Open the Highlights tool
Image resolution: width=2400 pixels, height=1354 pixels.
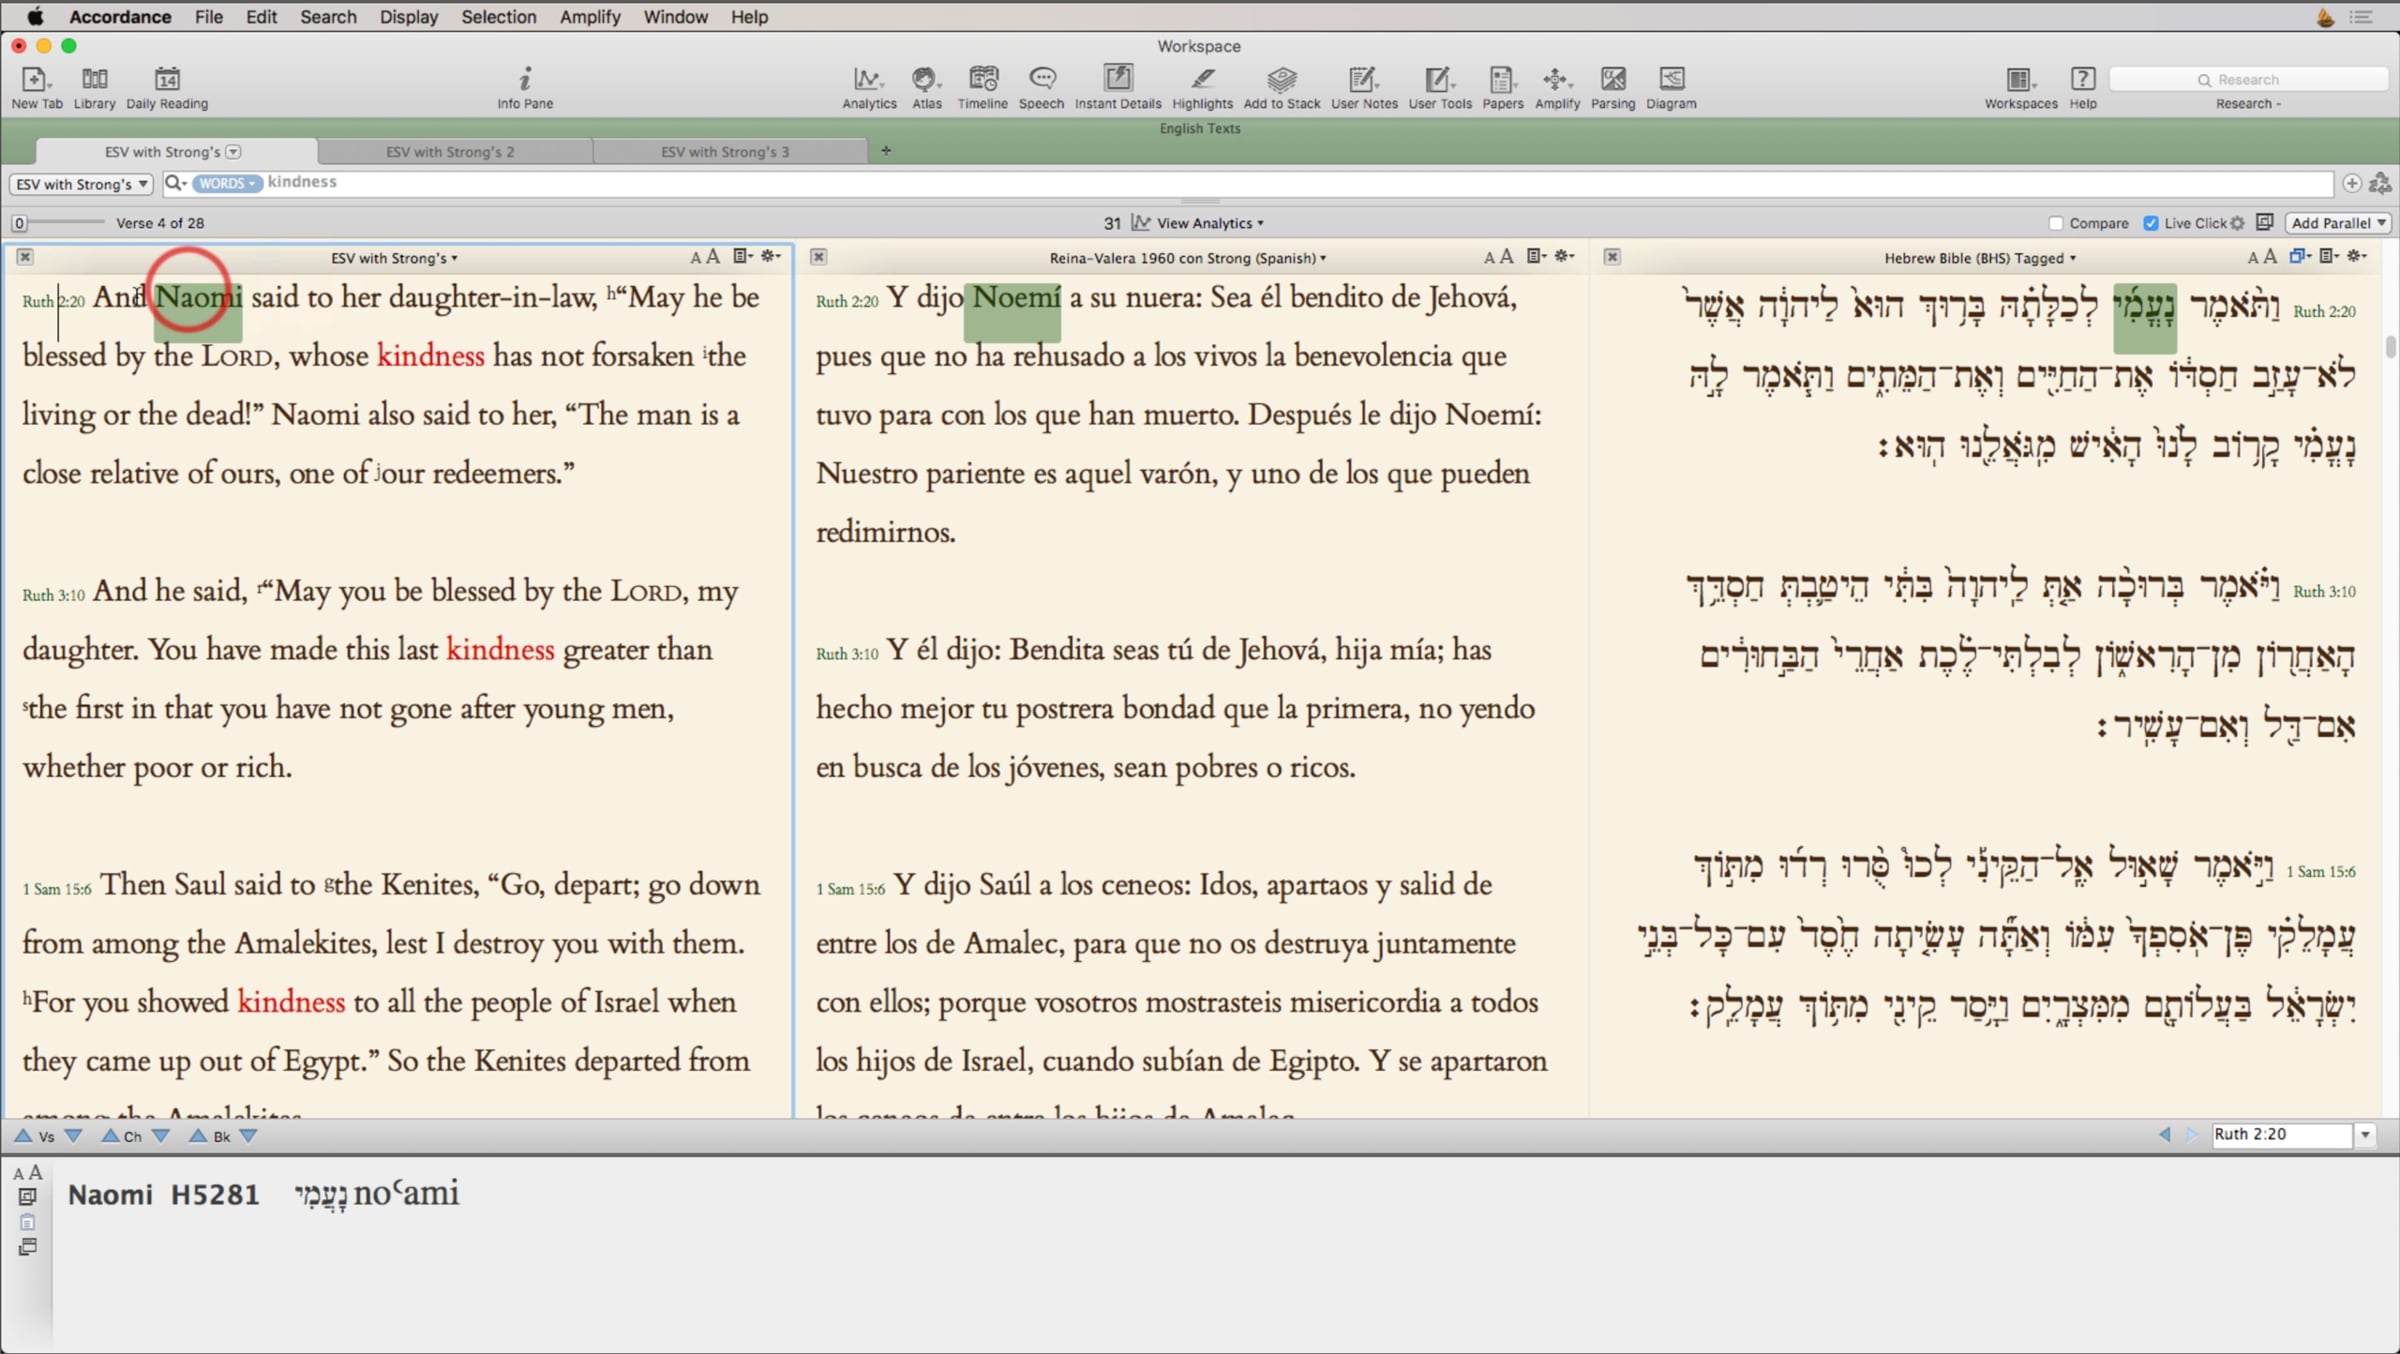[1202, 86]
